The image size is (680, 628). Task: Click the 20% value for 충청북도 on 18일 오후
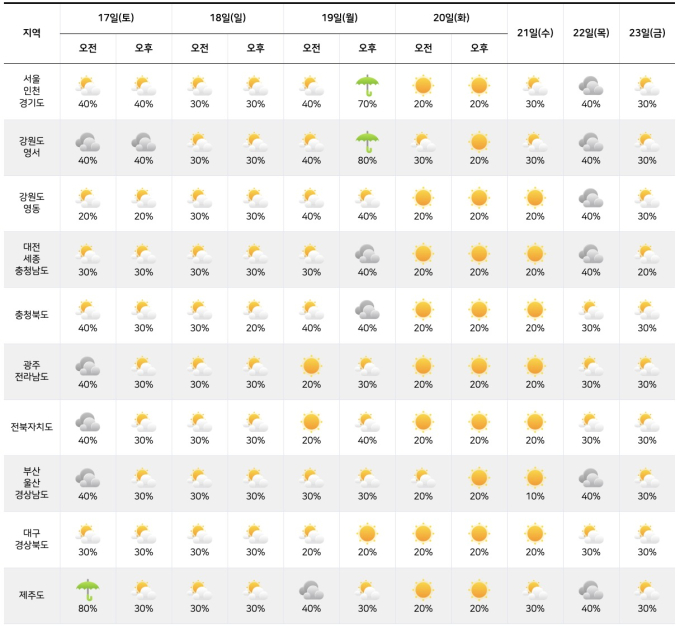[255, 328]
